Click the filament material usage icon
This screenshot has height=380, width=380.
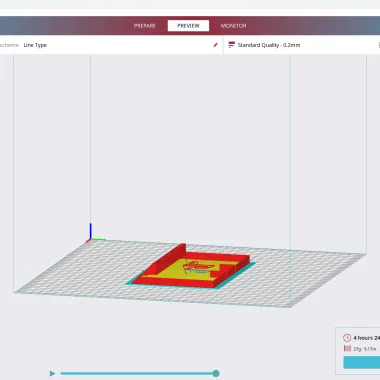[347, 348]
